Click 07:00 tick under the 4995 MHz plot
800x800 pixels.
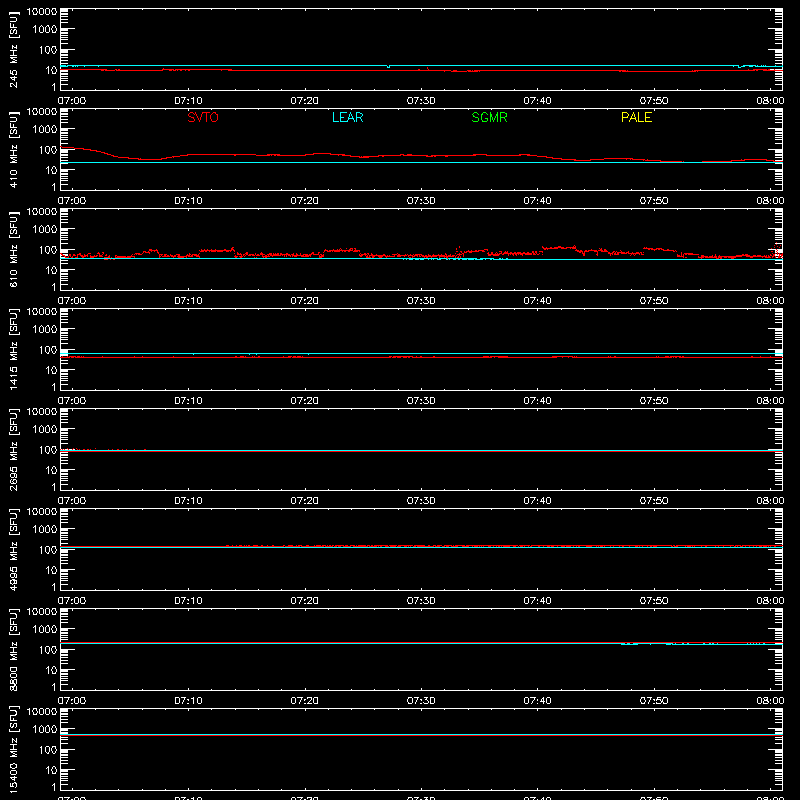click(72, 601)
